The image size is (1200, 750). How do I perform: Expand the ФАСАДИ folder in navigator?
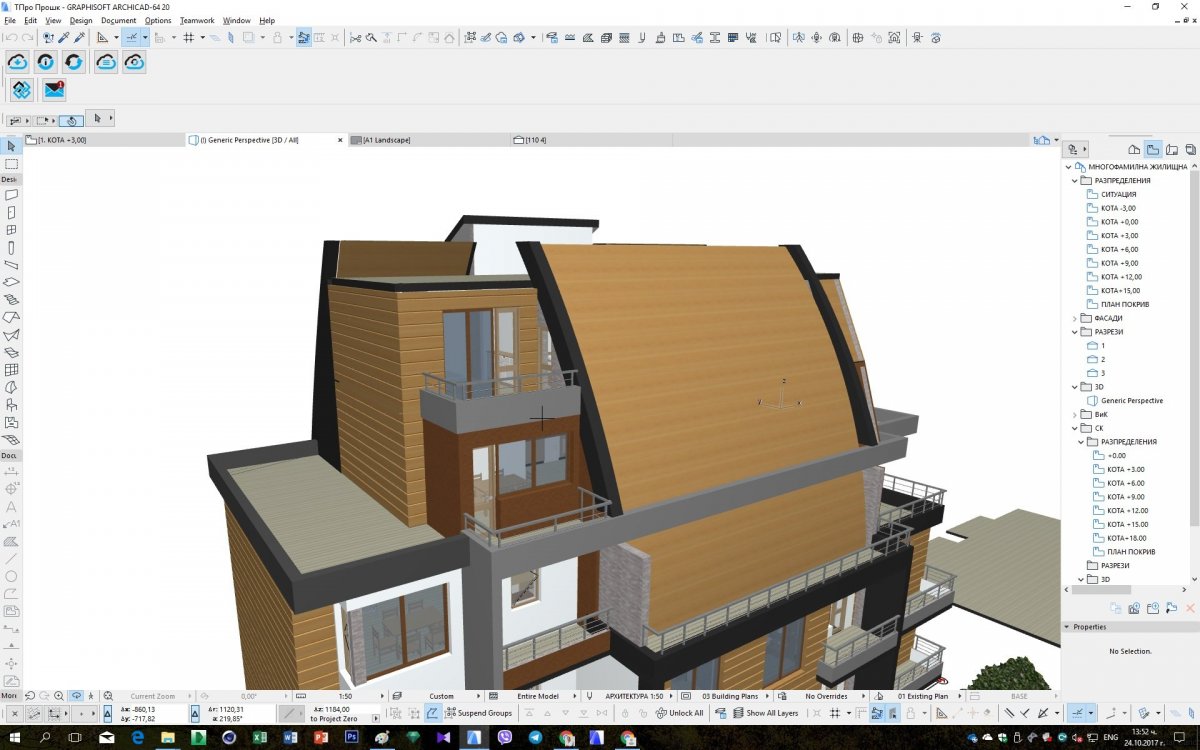click(1075, 318)
